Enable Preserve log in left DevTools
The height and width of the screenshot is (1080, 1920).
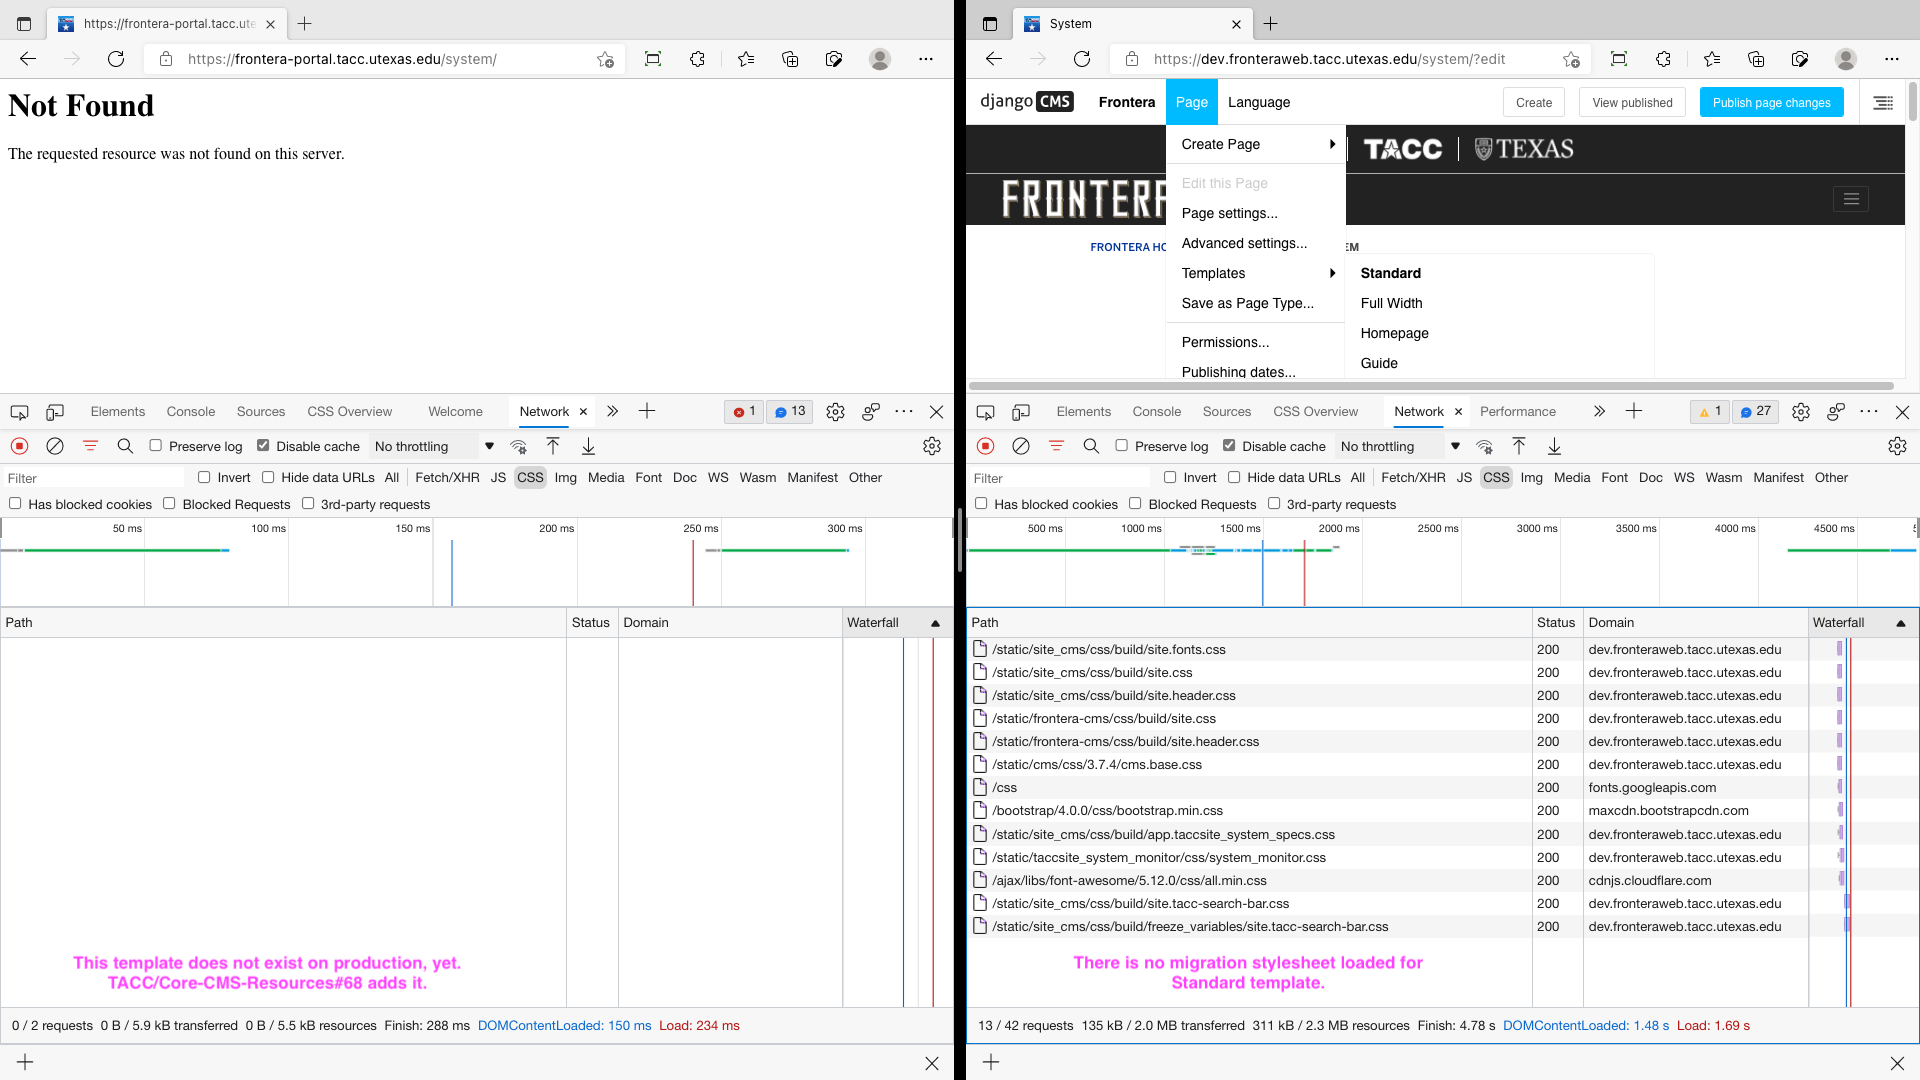tap(156, 446)
